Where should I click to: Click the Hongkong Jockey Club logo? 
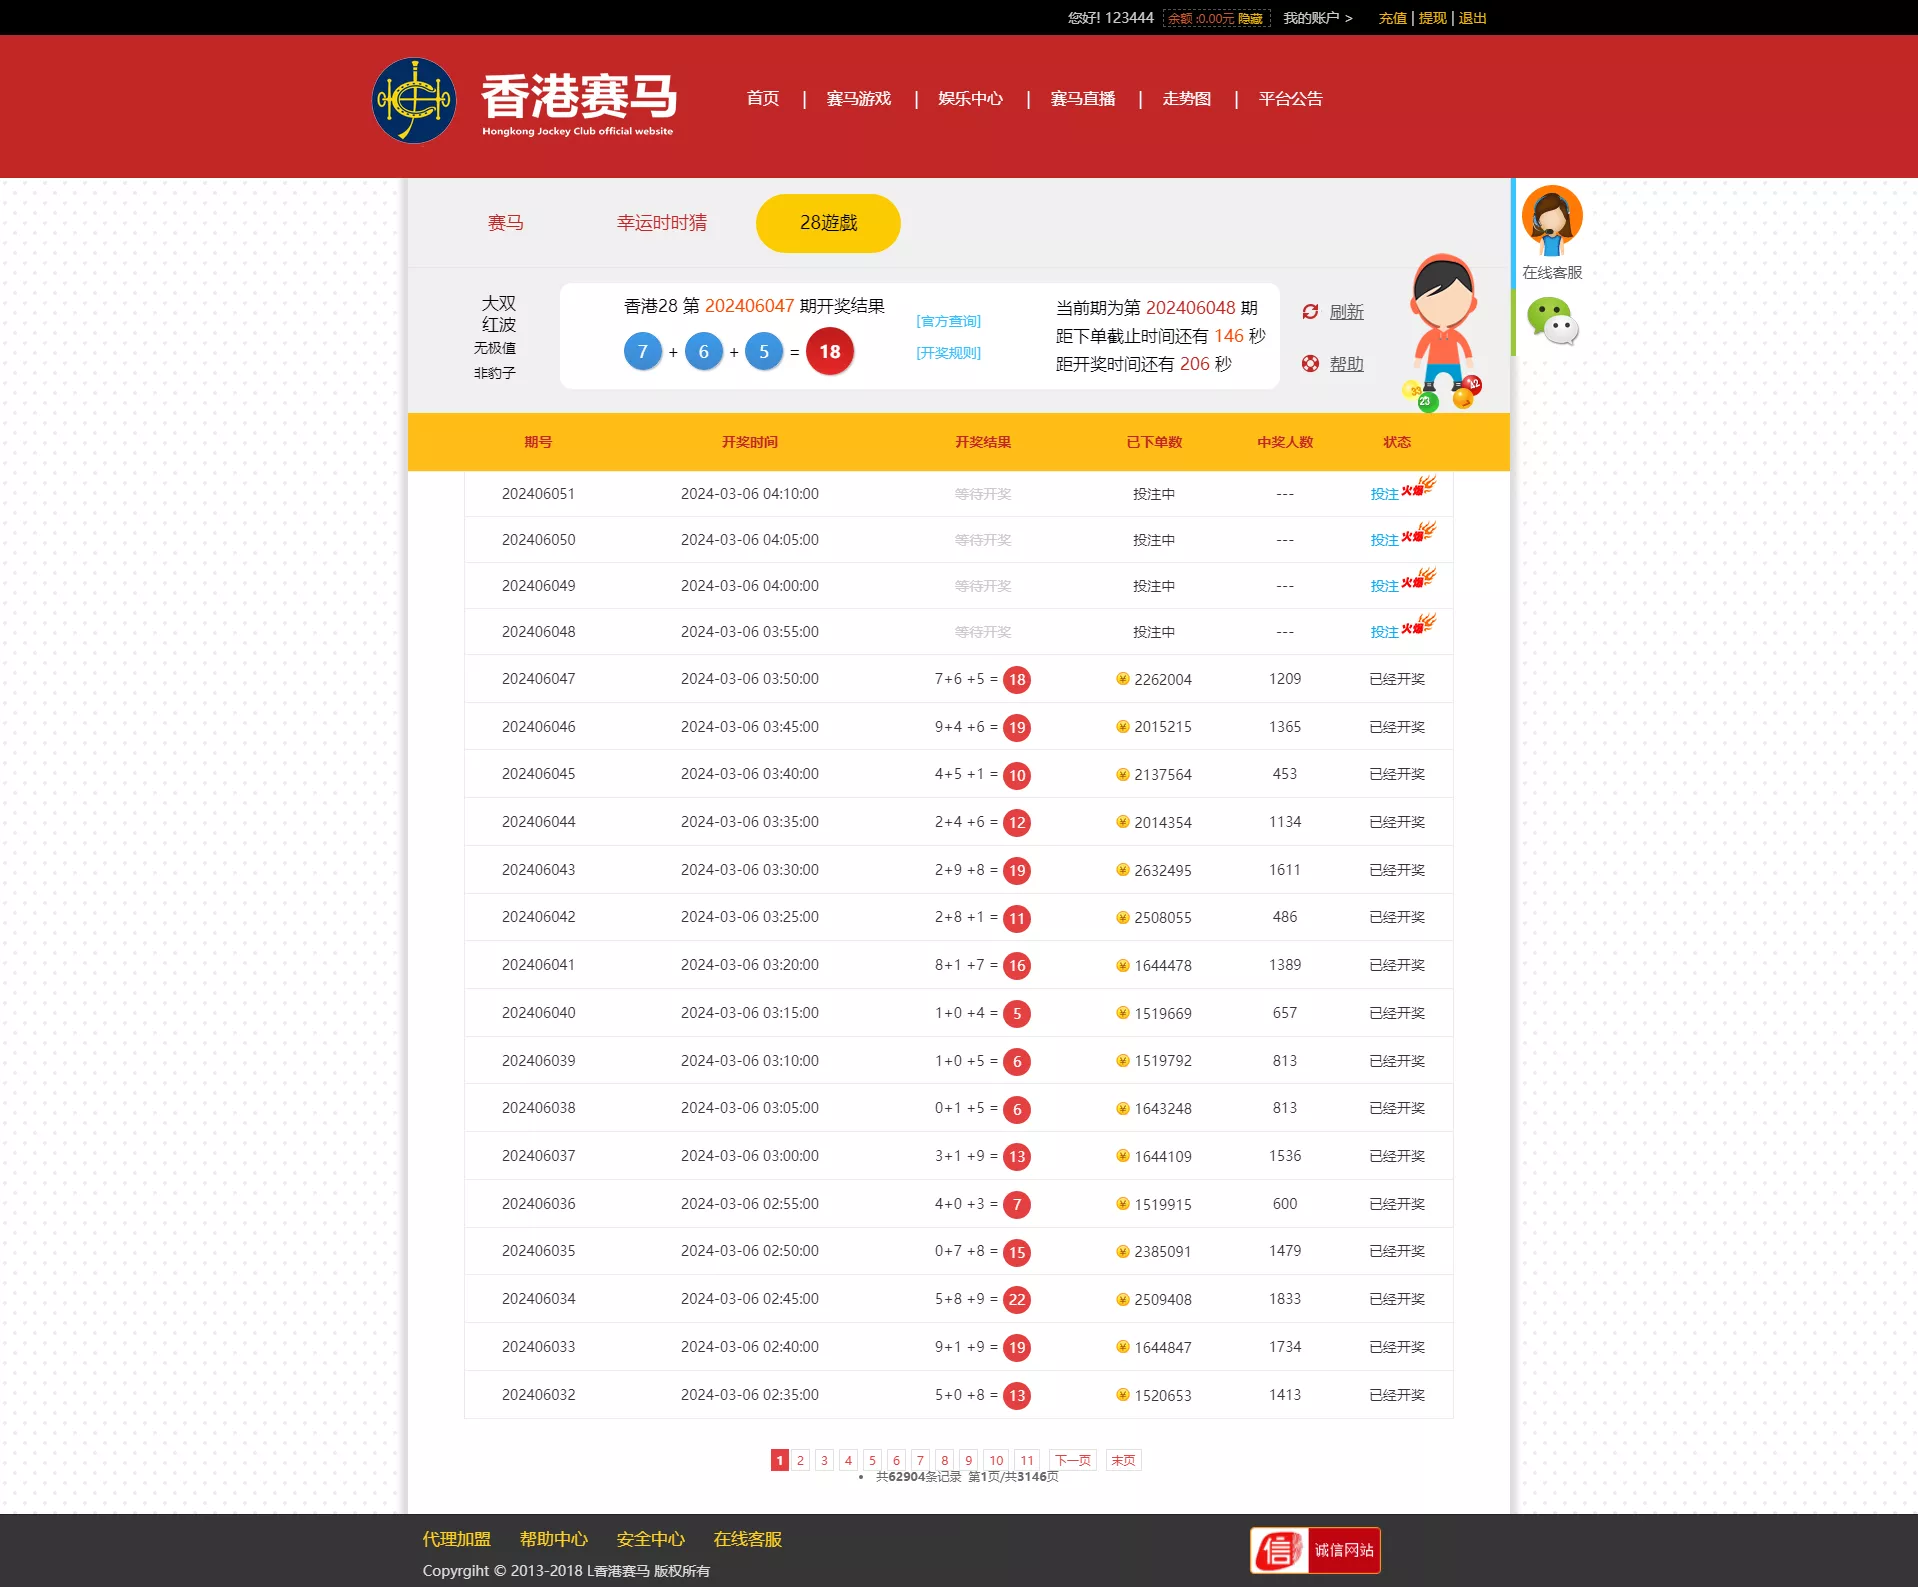point(415,100)
